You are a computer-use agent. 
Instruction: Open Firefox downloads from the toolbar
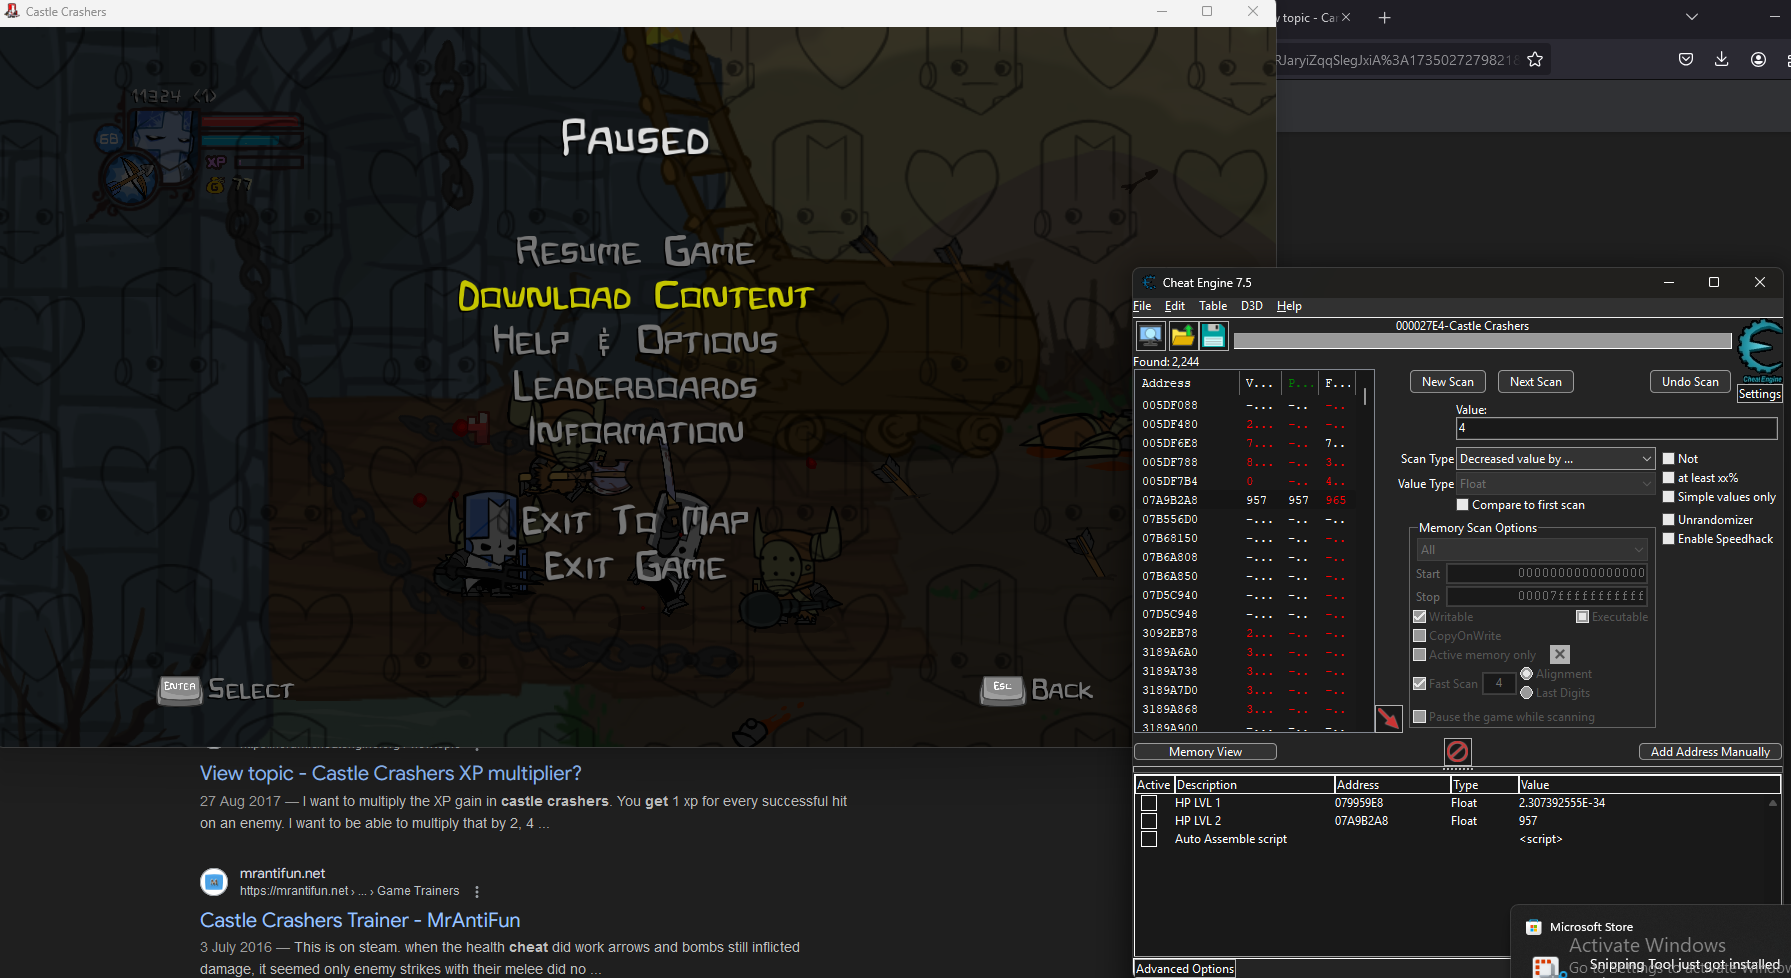coord(1722,59)
